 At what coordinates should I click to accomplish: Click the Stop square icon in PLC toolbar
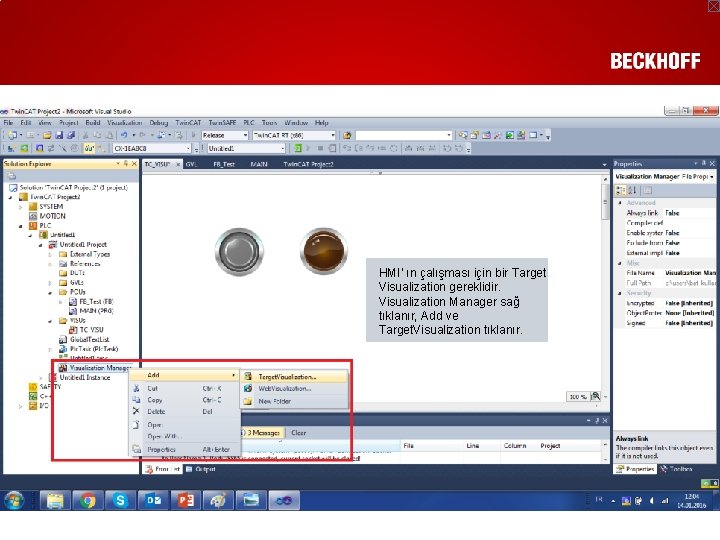(320, 148)
